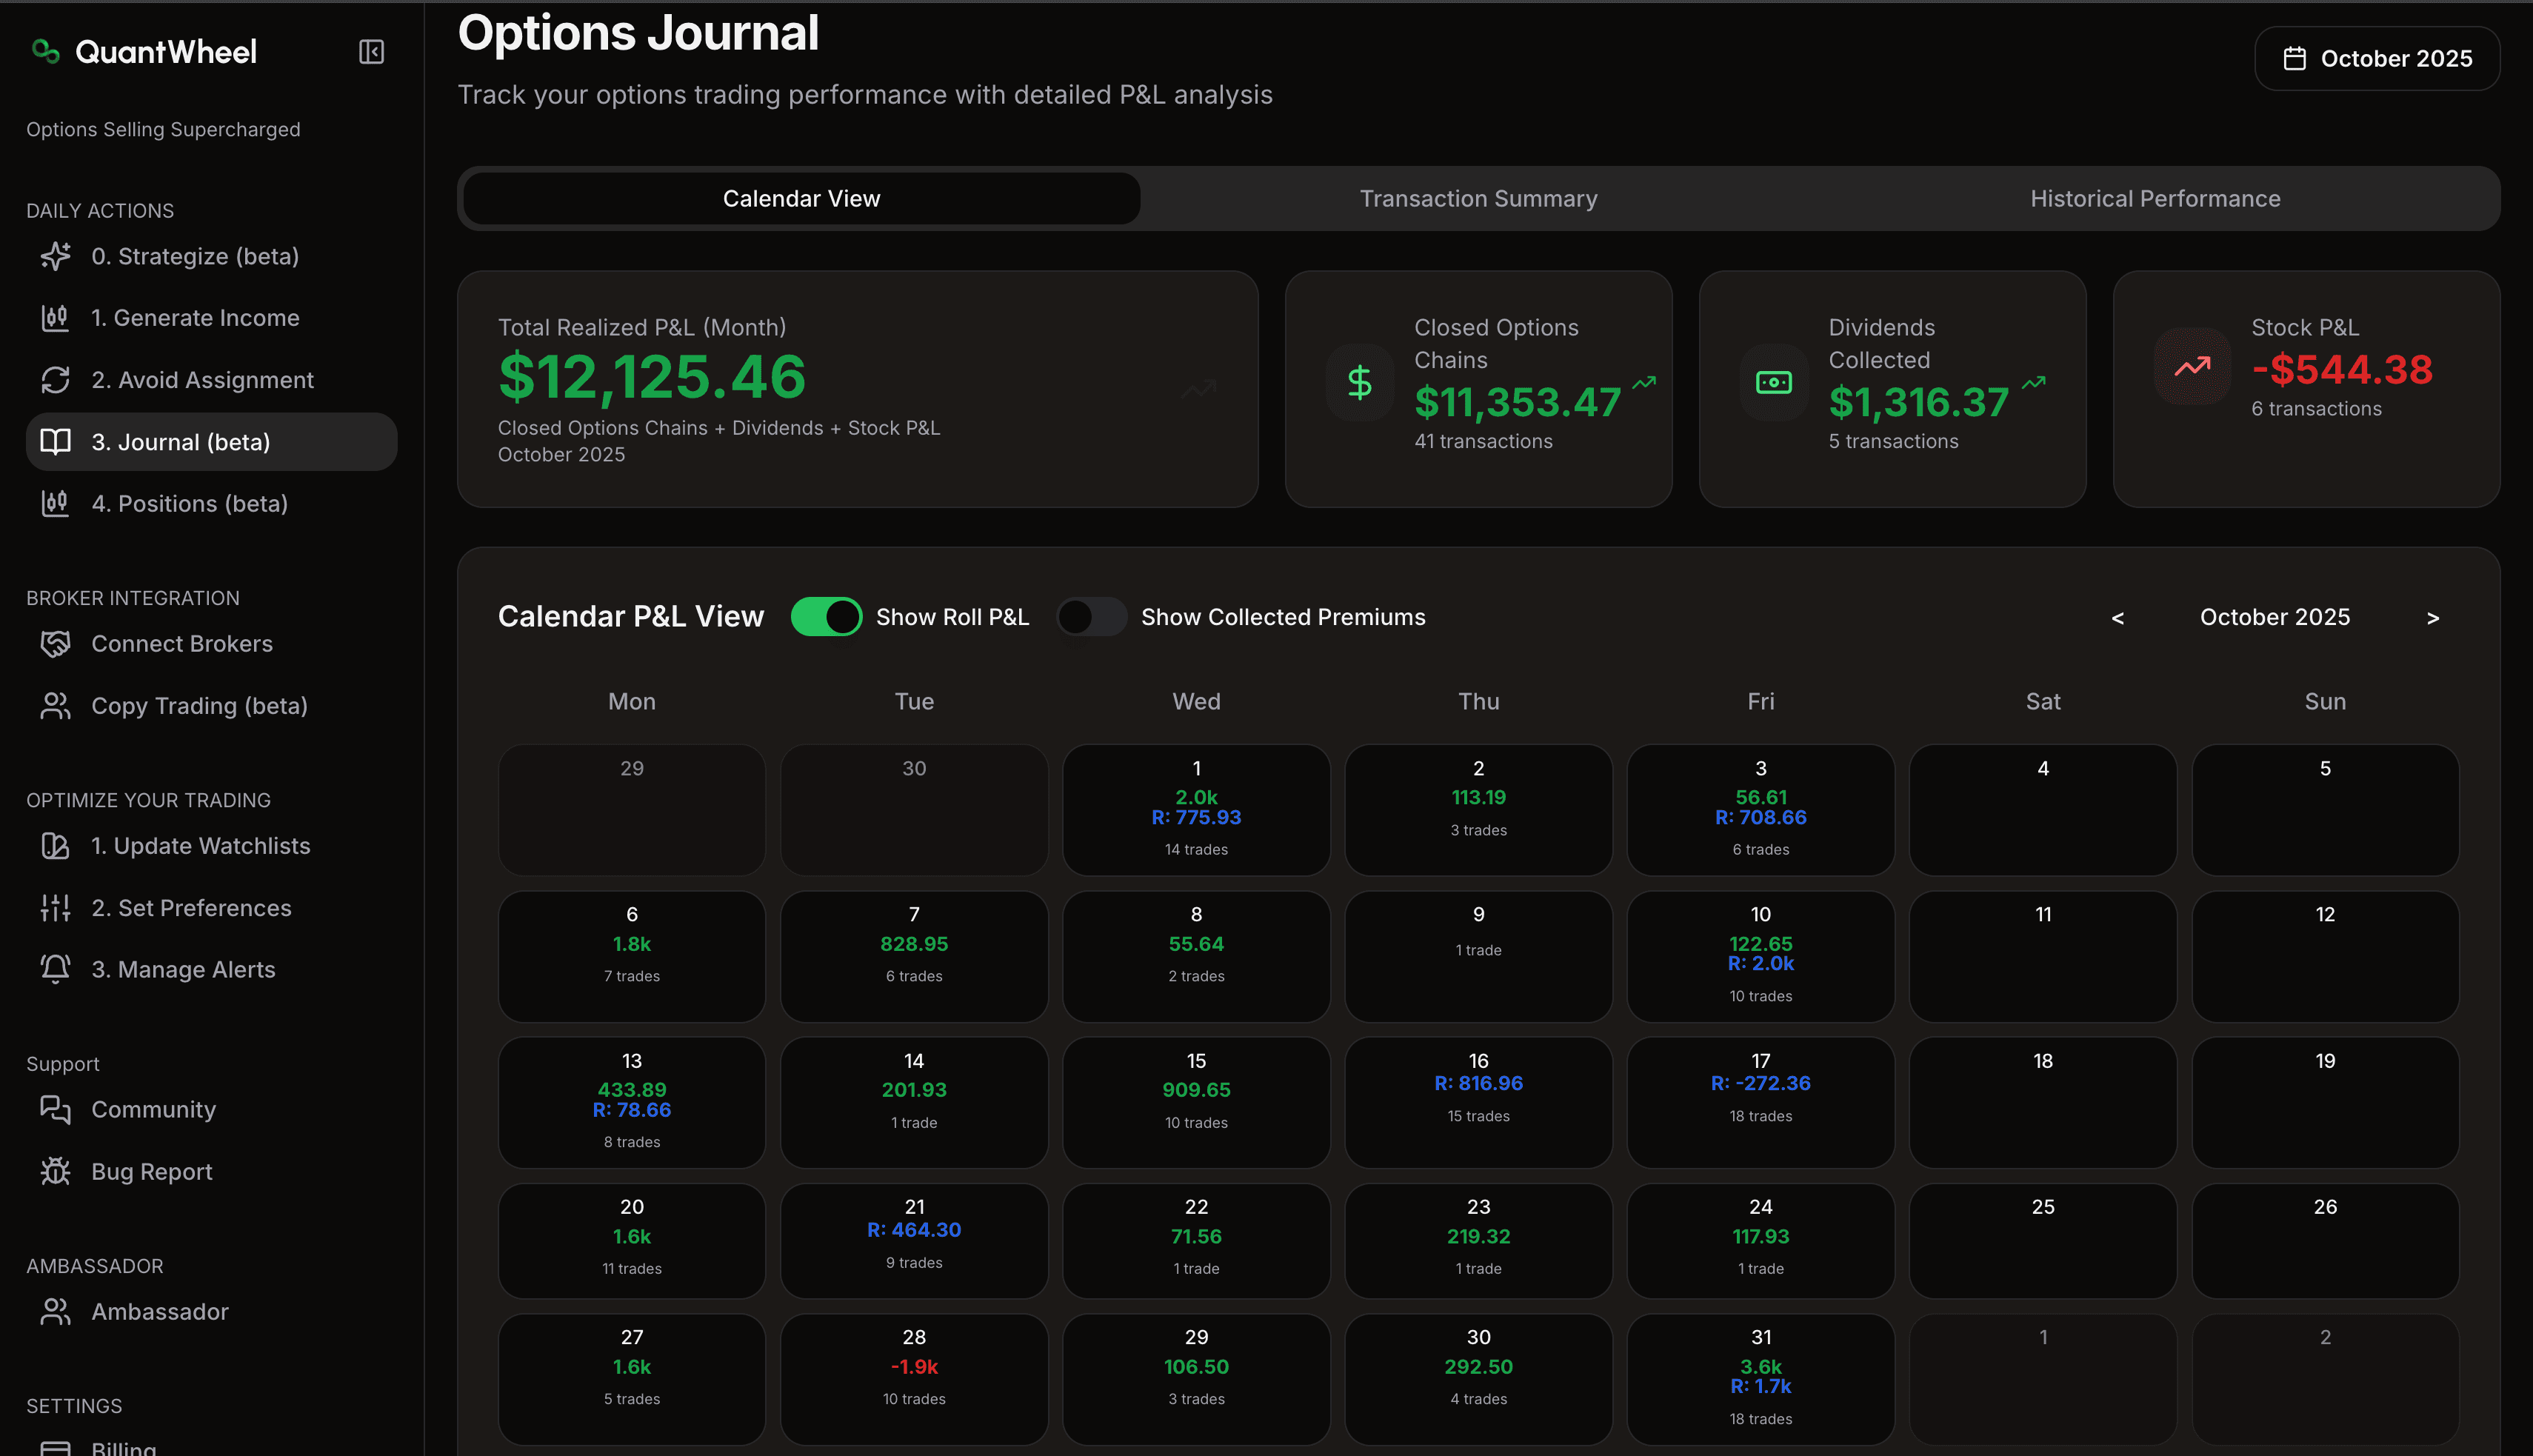Toggle Copy Trading in the sidebar
The height and width of the screenshot is (1456, 2533).
pyautogui.click(x=55, y=705)
